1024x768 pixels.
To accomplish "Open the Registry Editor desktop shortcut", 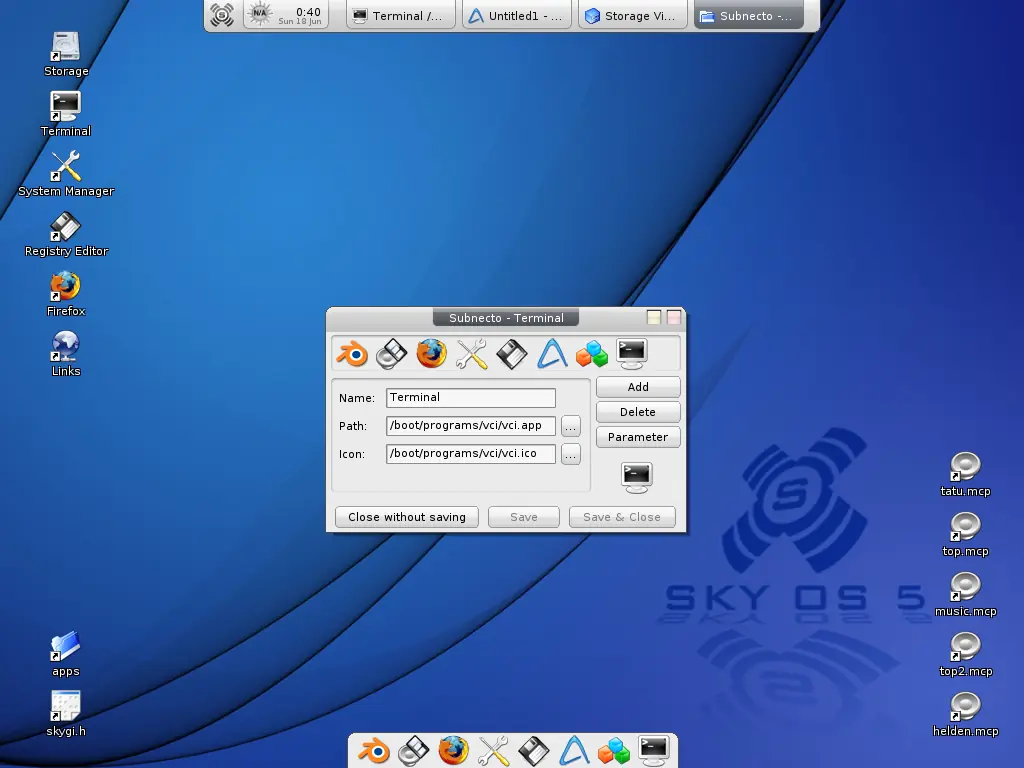I will pos(66,235).
